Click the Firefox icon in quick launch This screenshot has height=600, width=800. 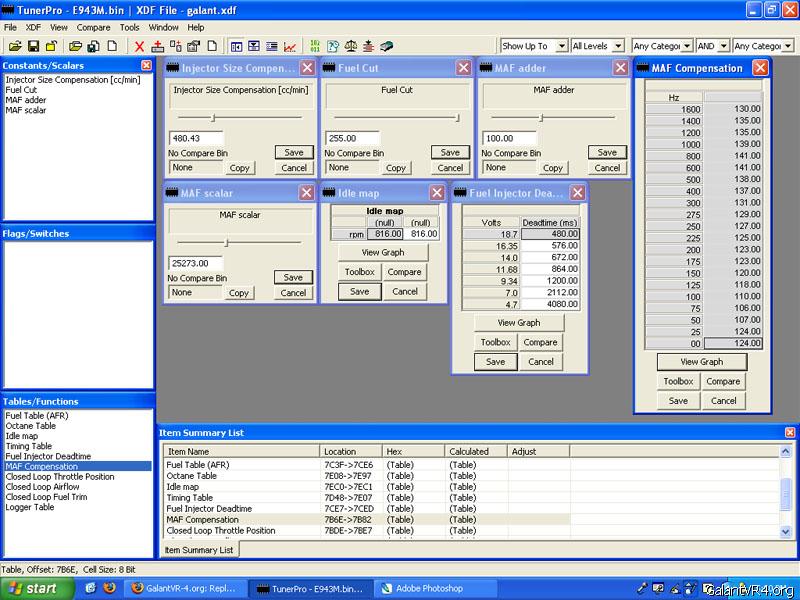[x=109, y=588]
